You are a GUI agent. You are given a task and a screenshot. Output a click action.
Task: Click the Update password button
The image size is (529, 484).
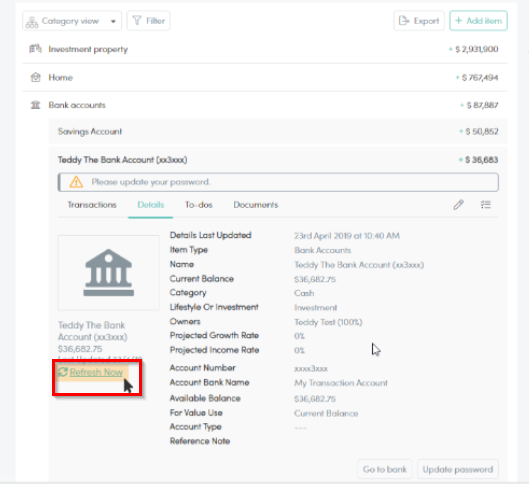[458, 469]
